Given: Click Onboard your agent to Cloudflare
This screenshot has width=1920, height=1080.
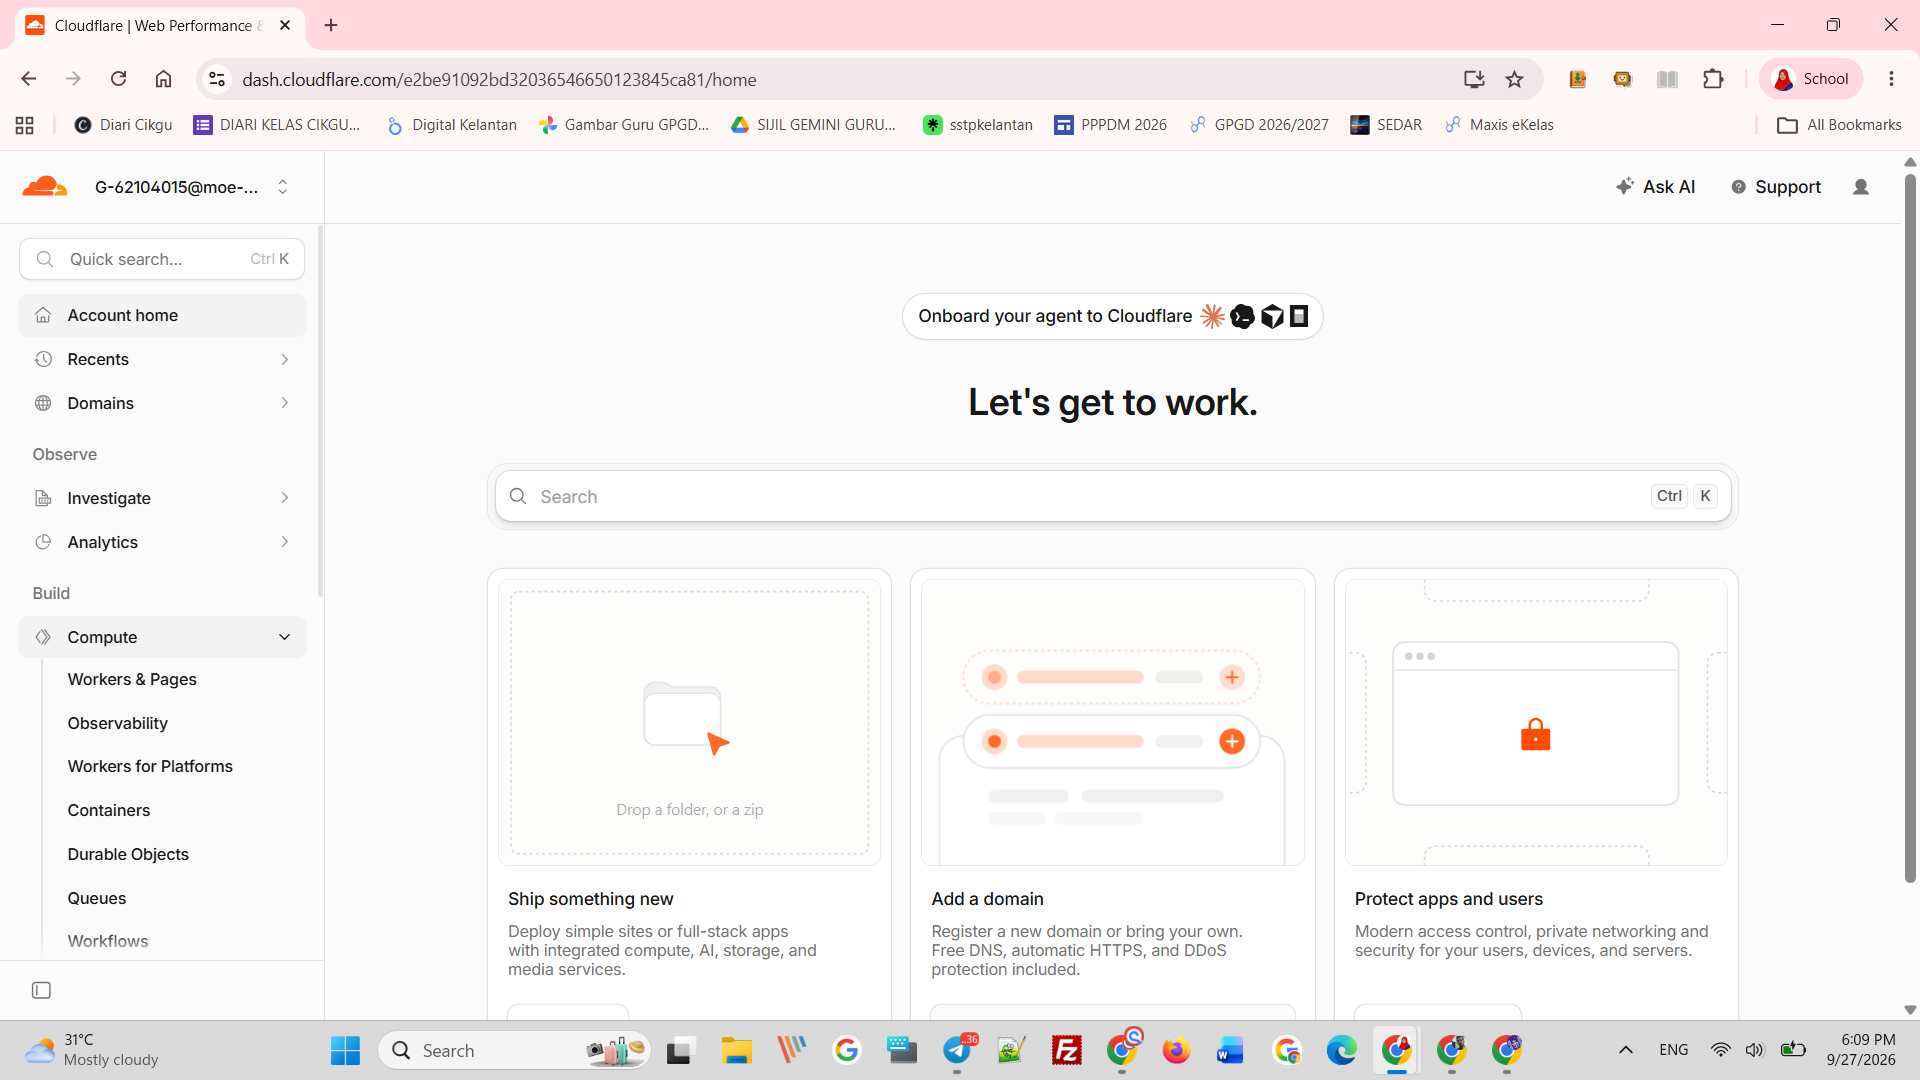Looking at the screenshot, I should click(x=1112, y=316).
